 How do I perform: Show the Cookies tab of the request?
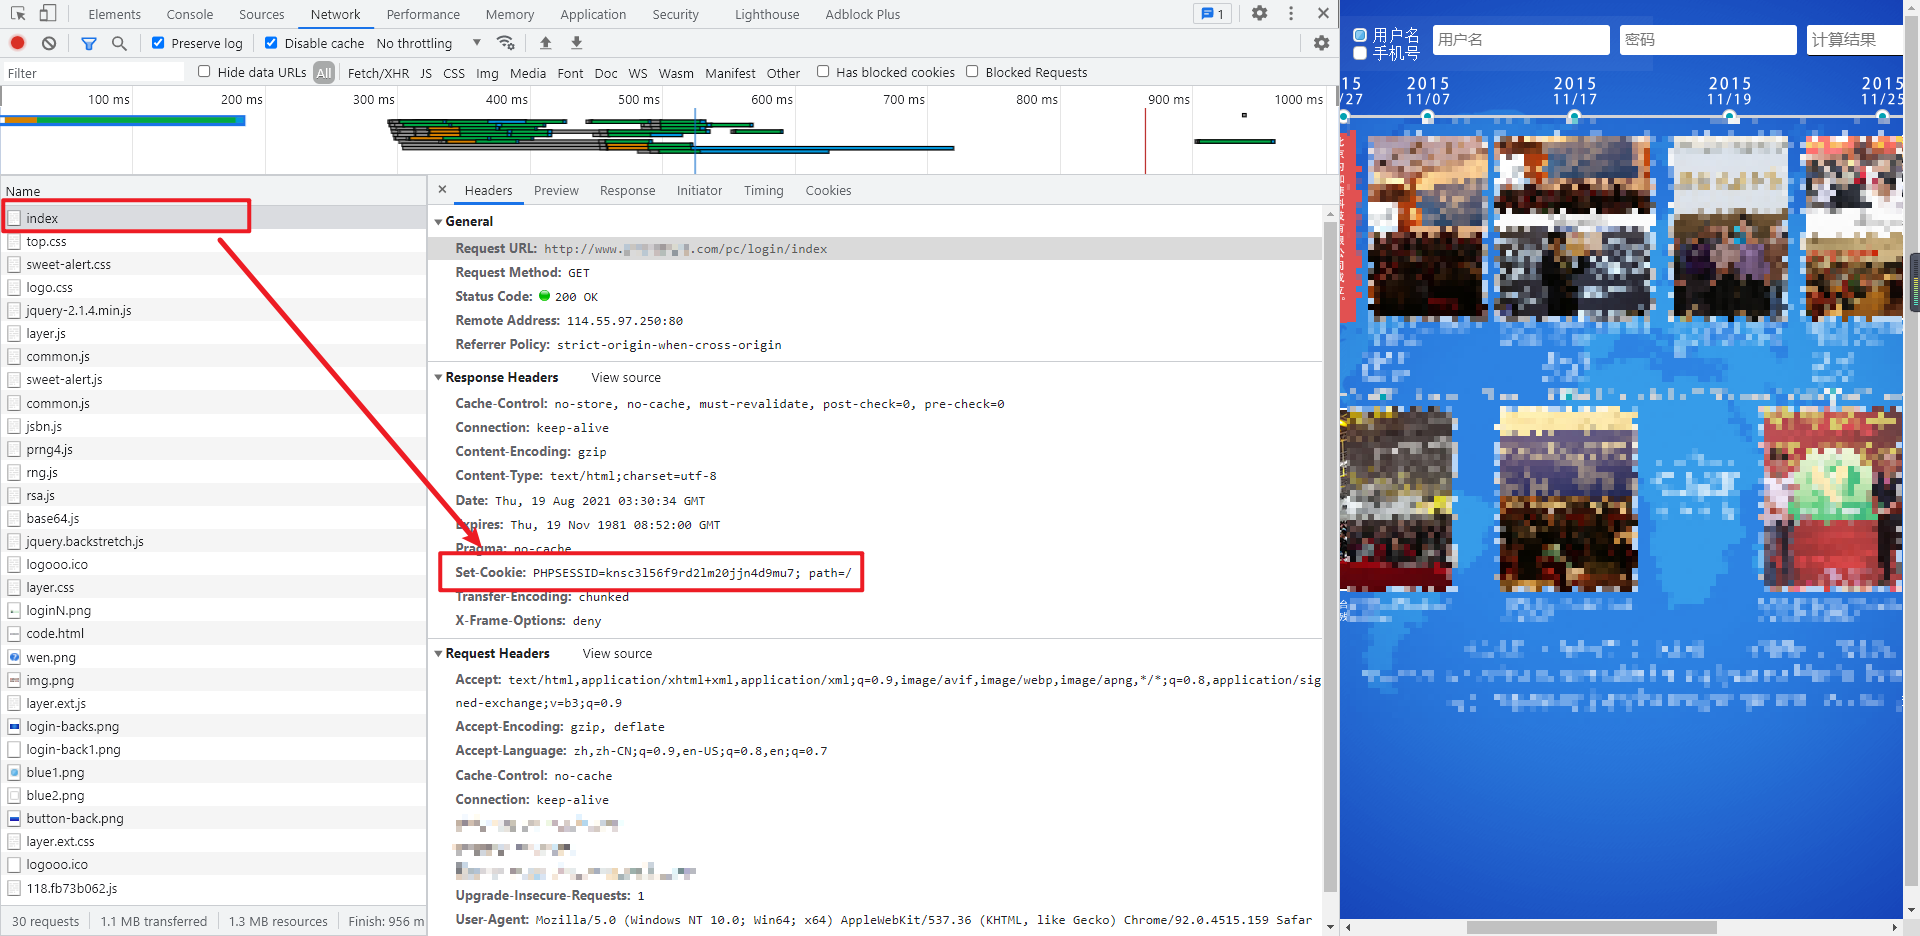coord(828,190)
